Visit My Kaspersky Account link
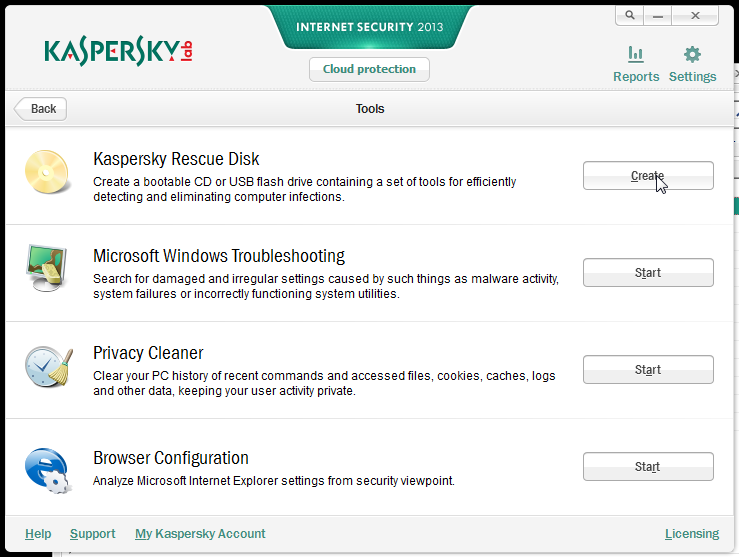The width and height of the screenshot is (739, 557). [200, 534]
